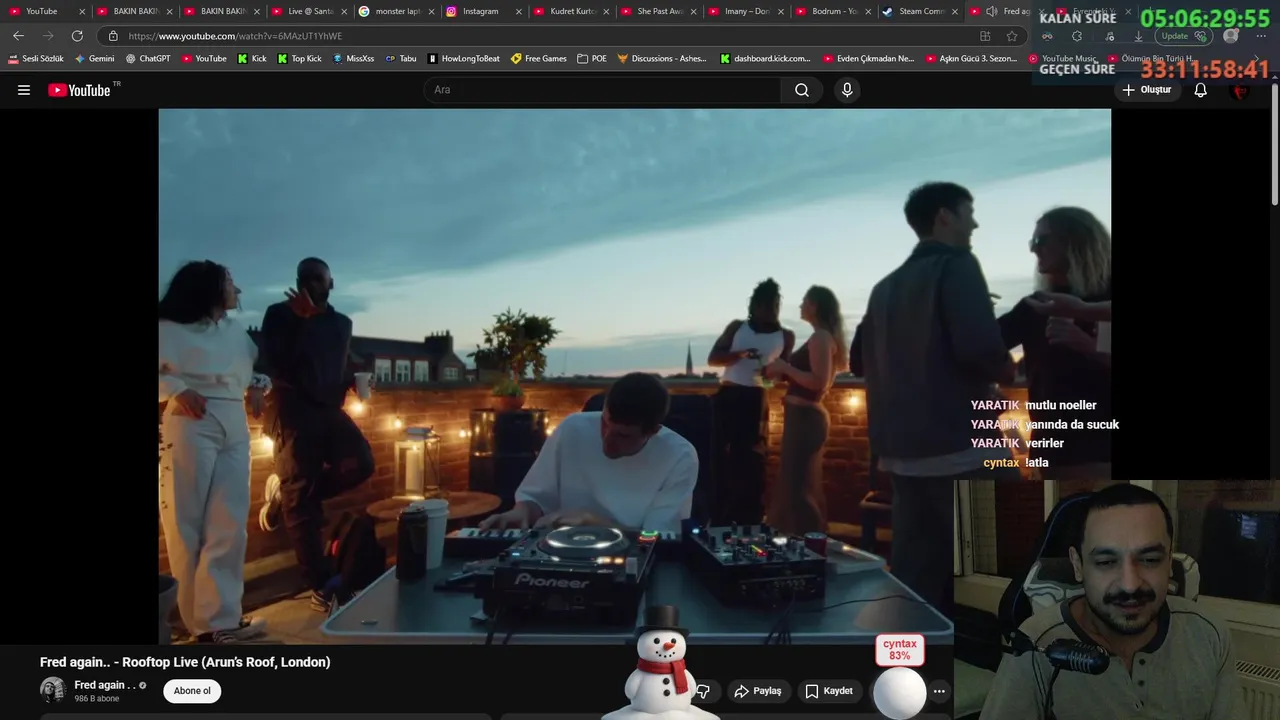1280x720 pixels.
Task: Open the split screen icon in address bar
Action: pos(985,36)
